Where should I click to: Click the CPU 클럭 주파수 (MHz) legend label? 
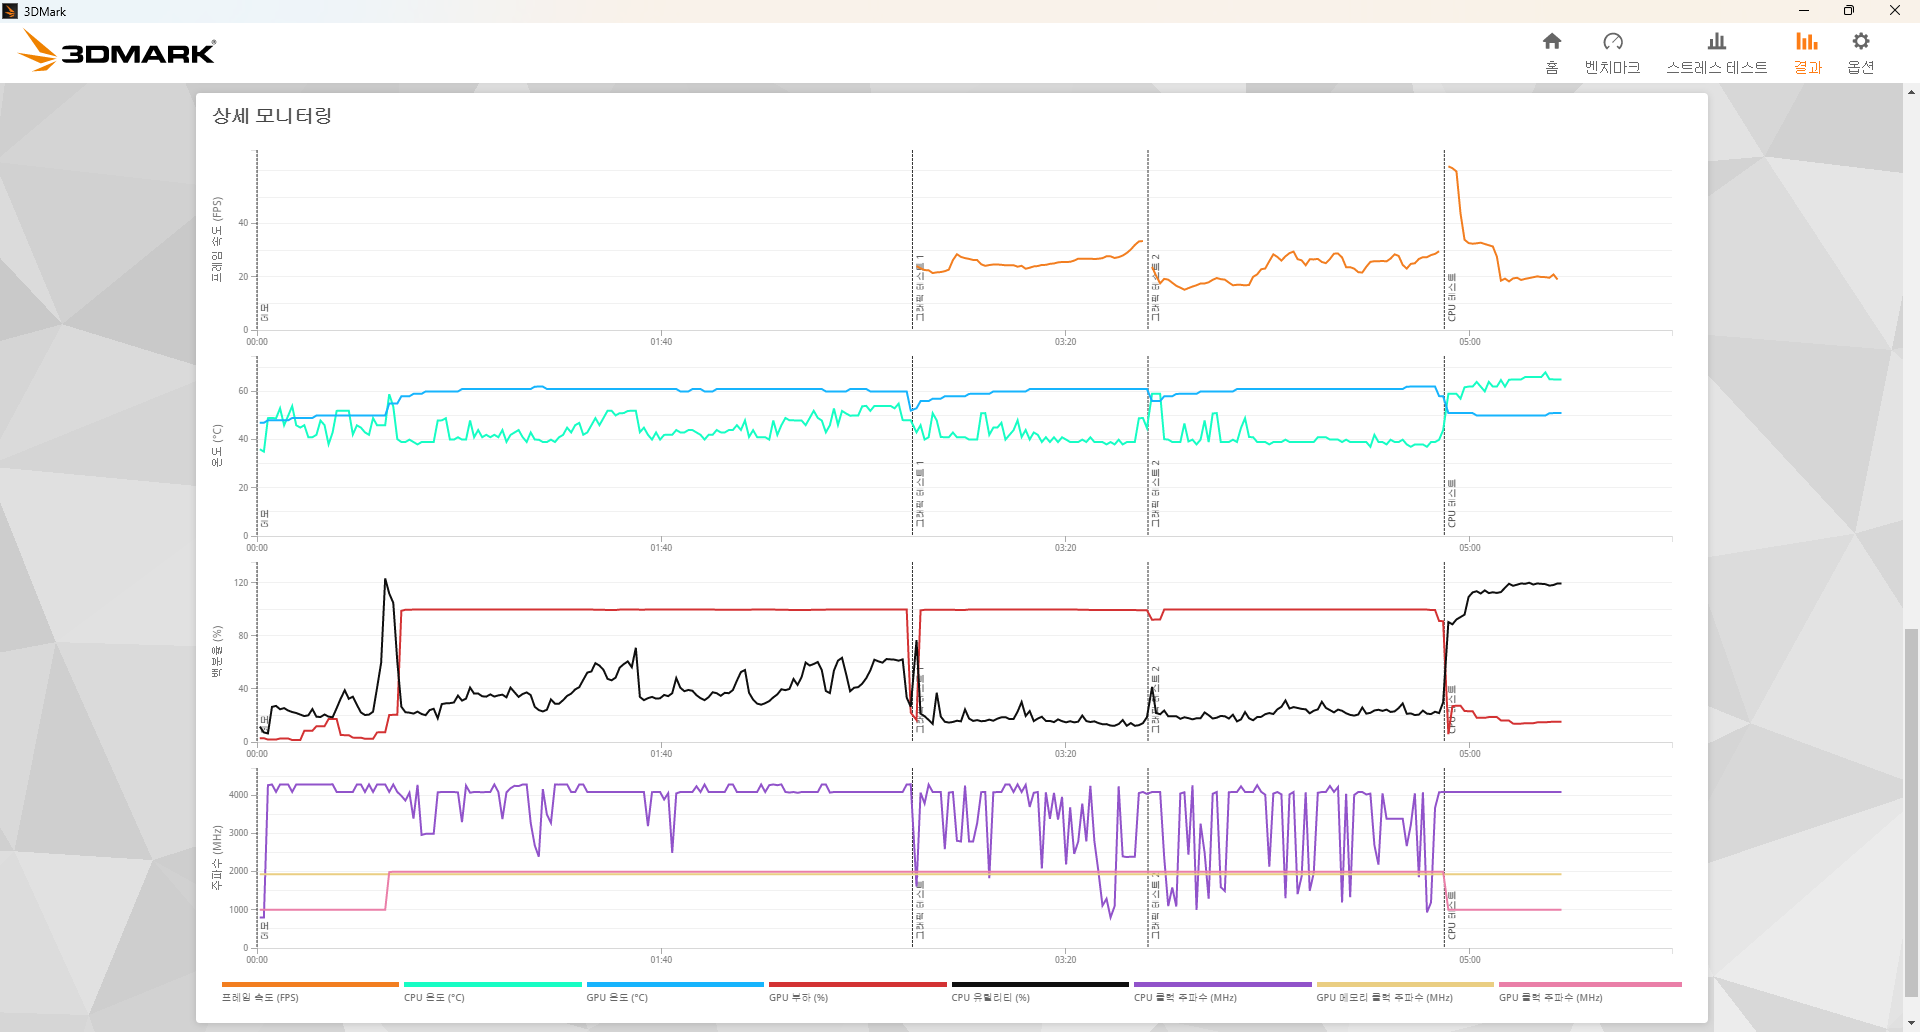(1185, 998)
